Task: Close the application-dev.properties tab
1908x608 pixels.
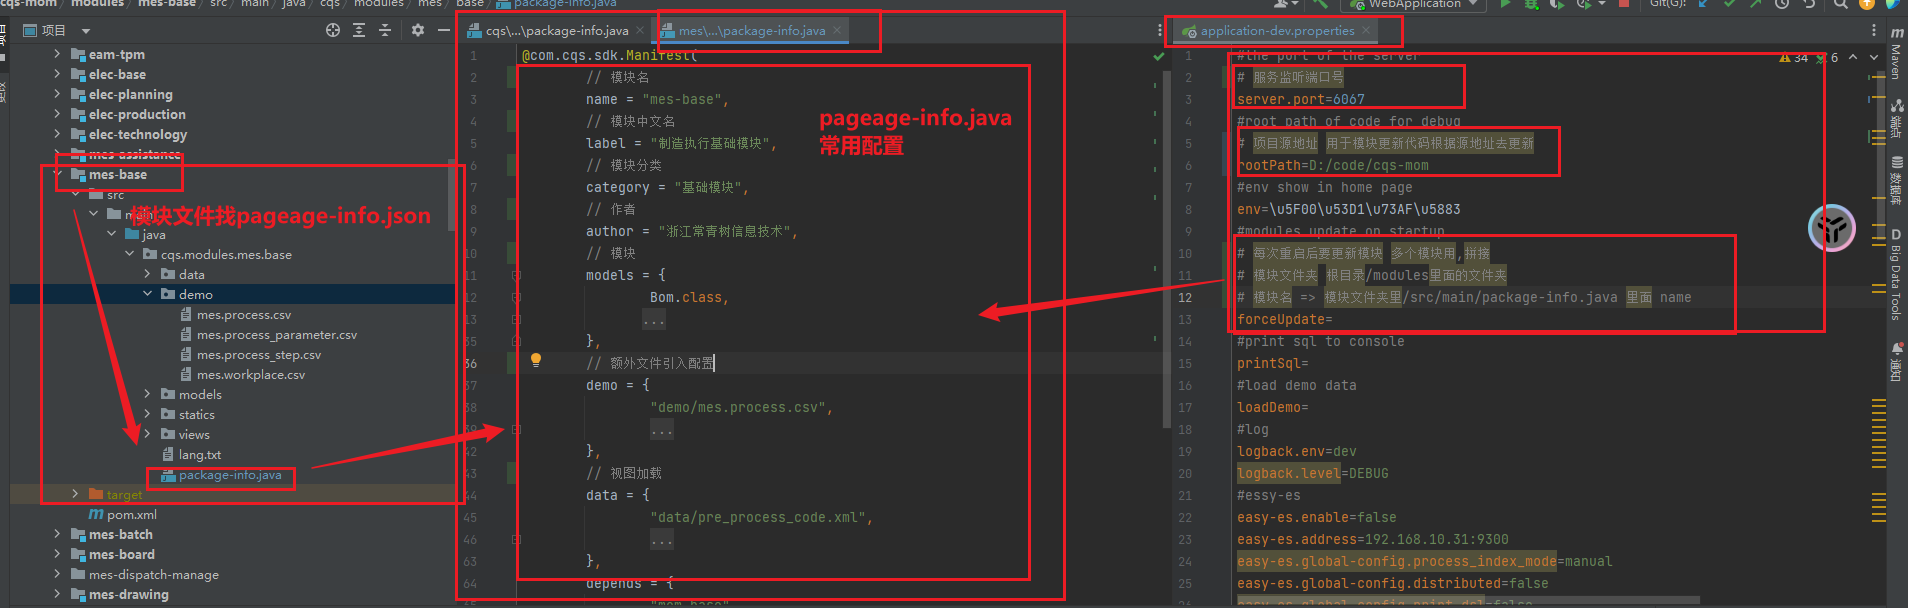Action: (x=1366, y=31)
